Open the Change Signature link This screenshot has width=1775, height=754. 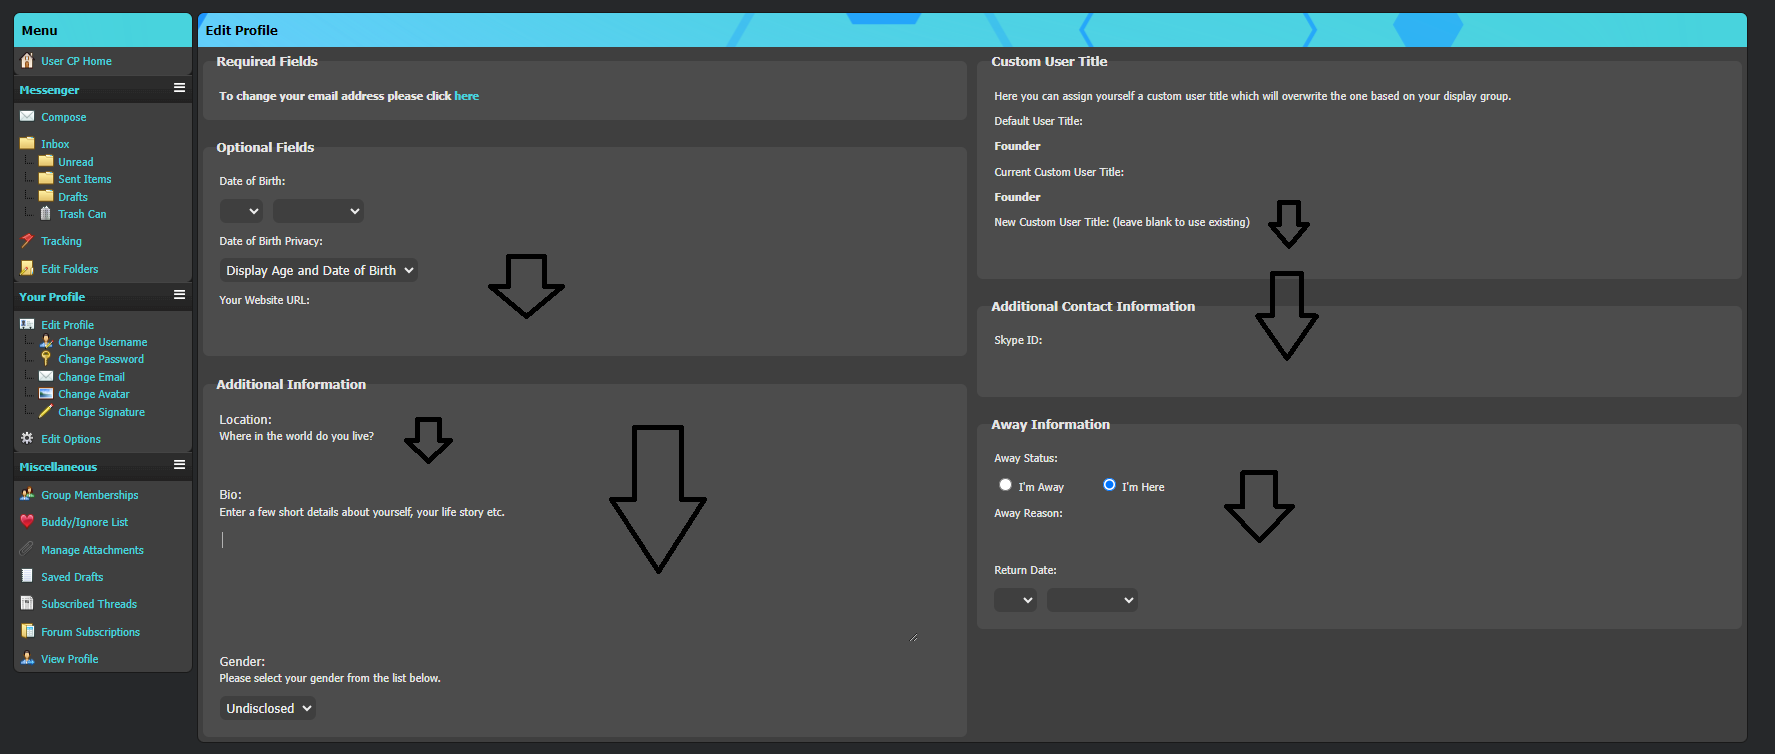pyautogui.click(x=102, y=412)
